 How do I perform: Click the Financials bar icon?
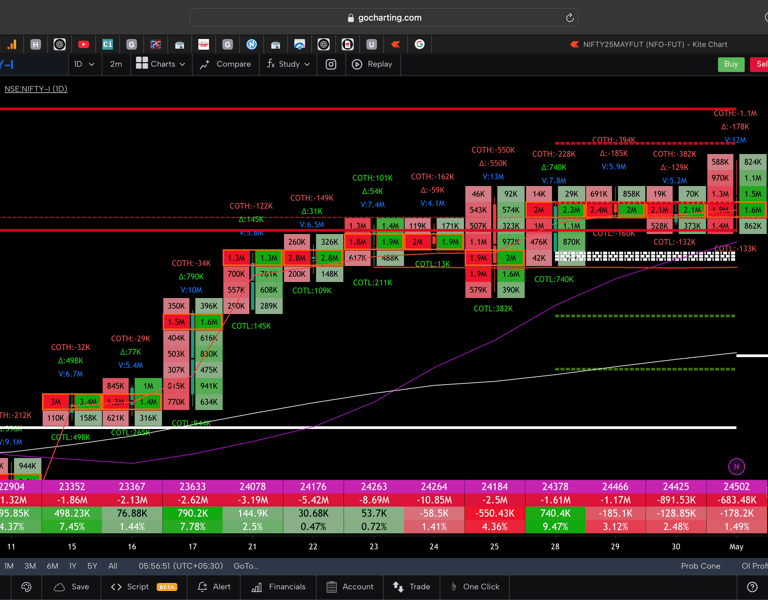257,587
